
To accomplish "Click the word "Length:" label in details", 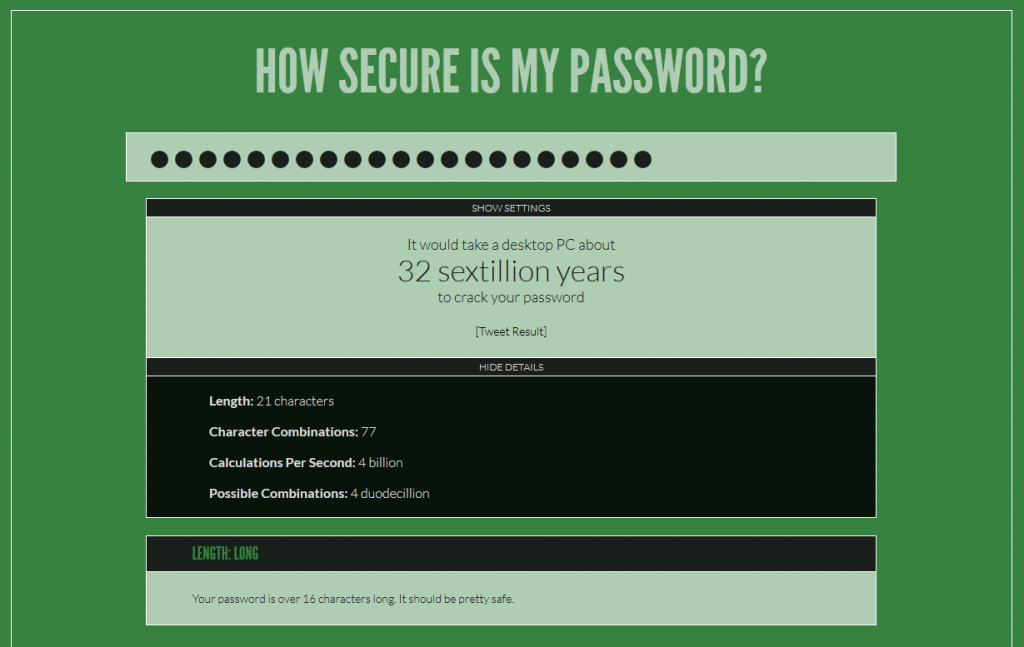I will coord(231,401).
